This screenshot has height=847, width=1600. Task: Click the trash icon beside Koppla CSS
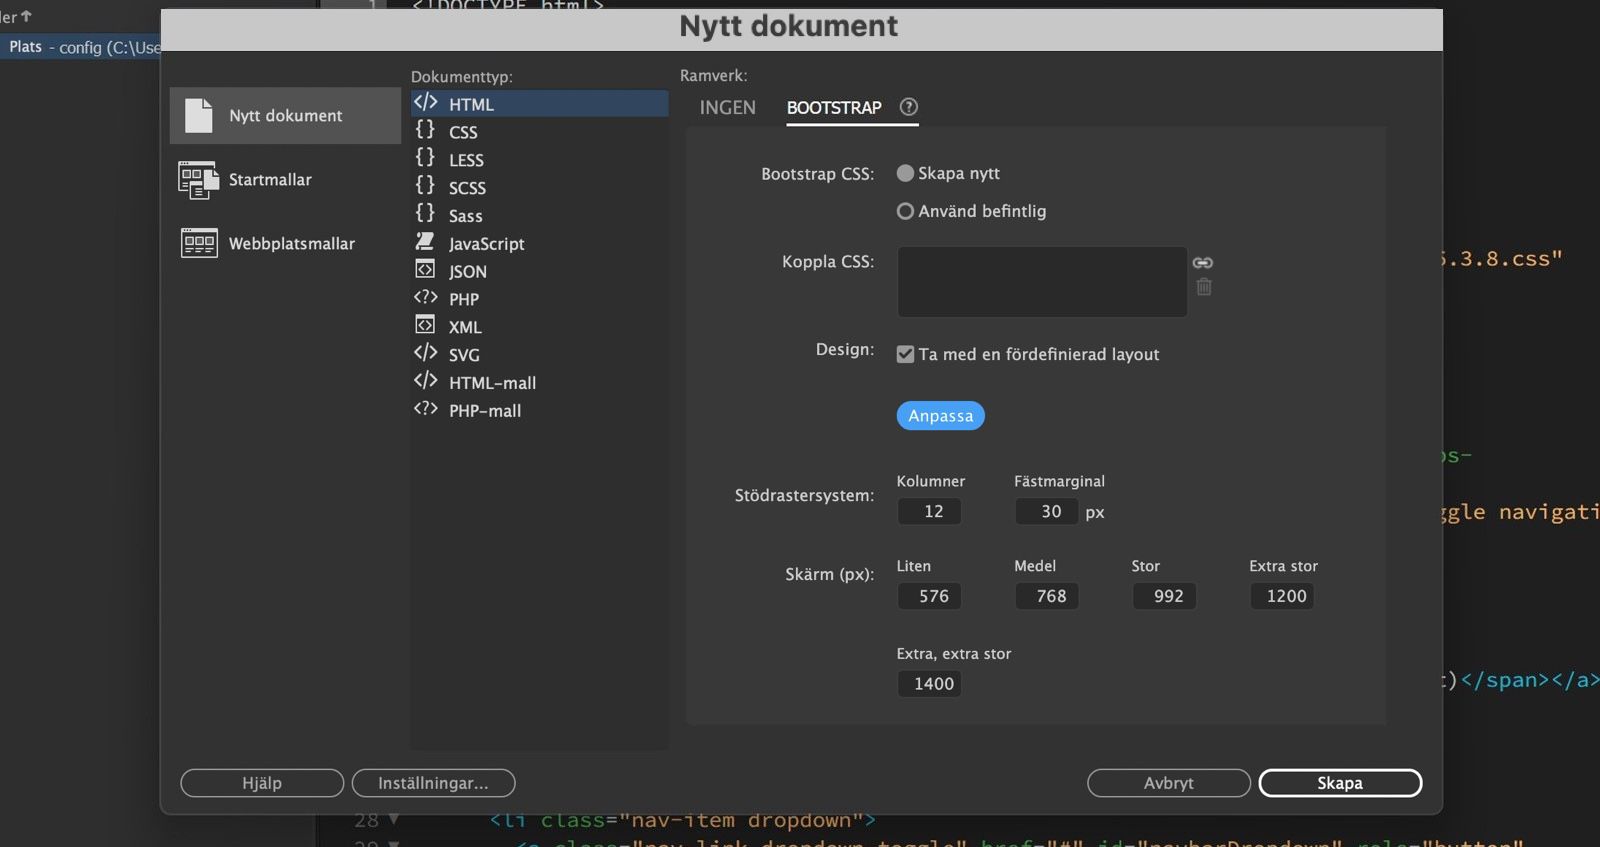pos(1204,287)
